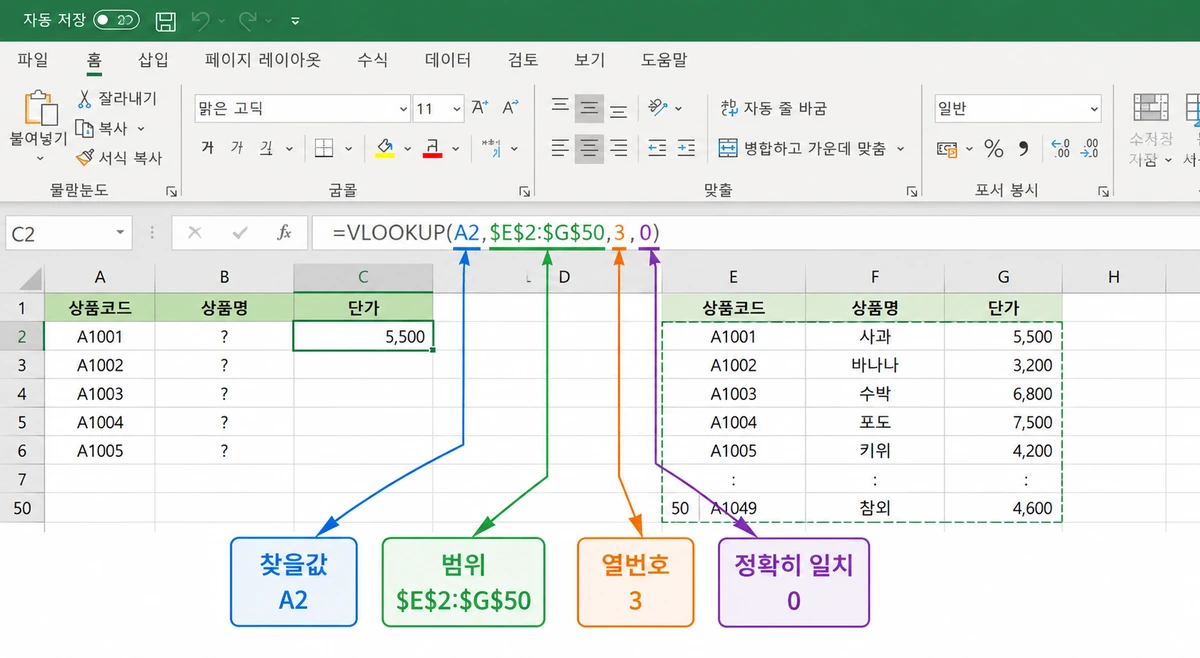Switch to the 삽입 tab

click(x=153, y=59)
